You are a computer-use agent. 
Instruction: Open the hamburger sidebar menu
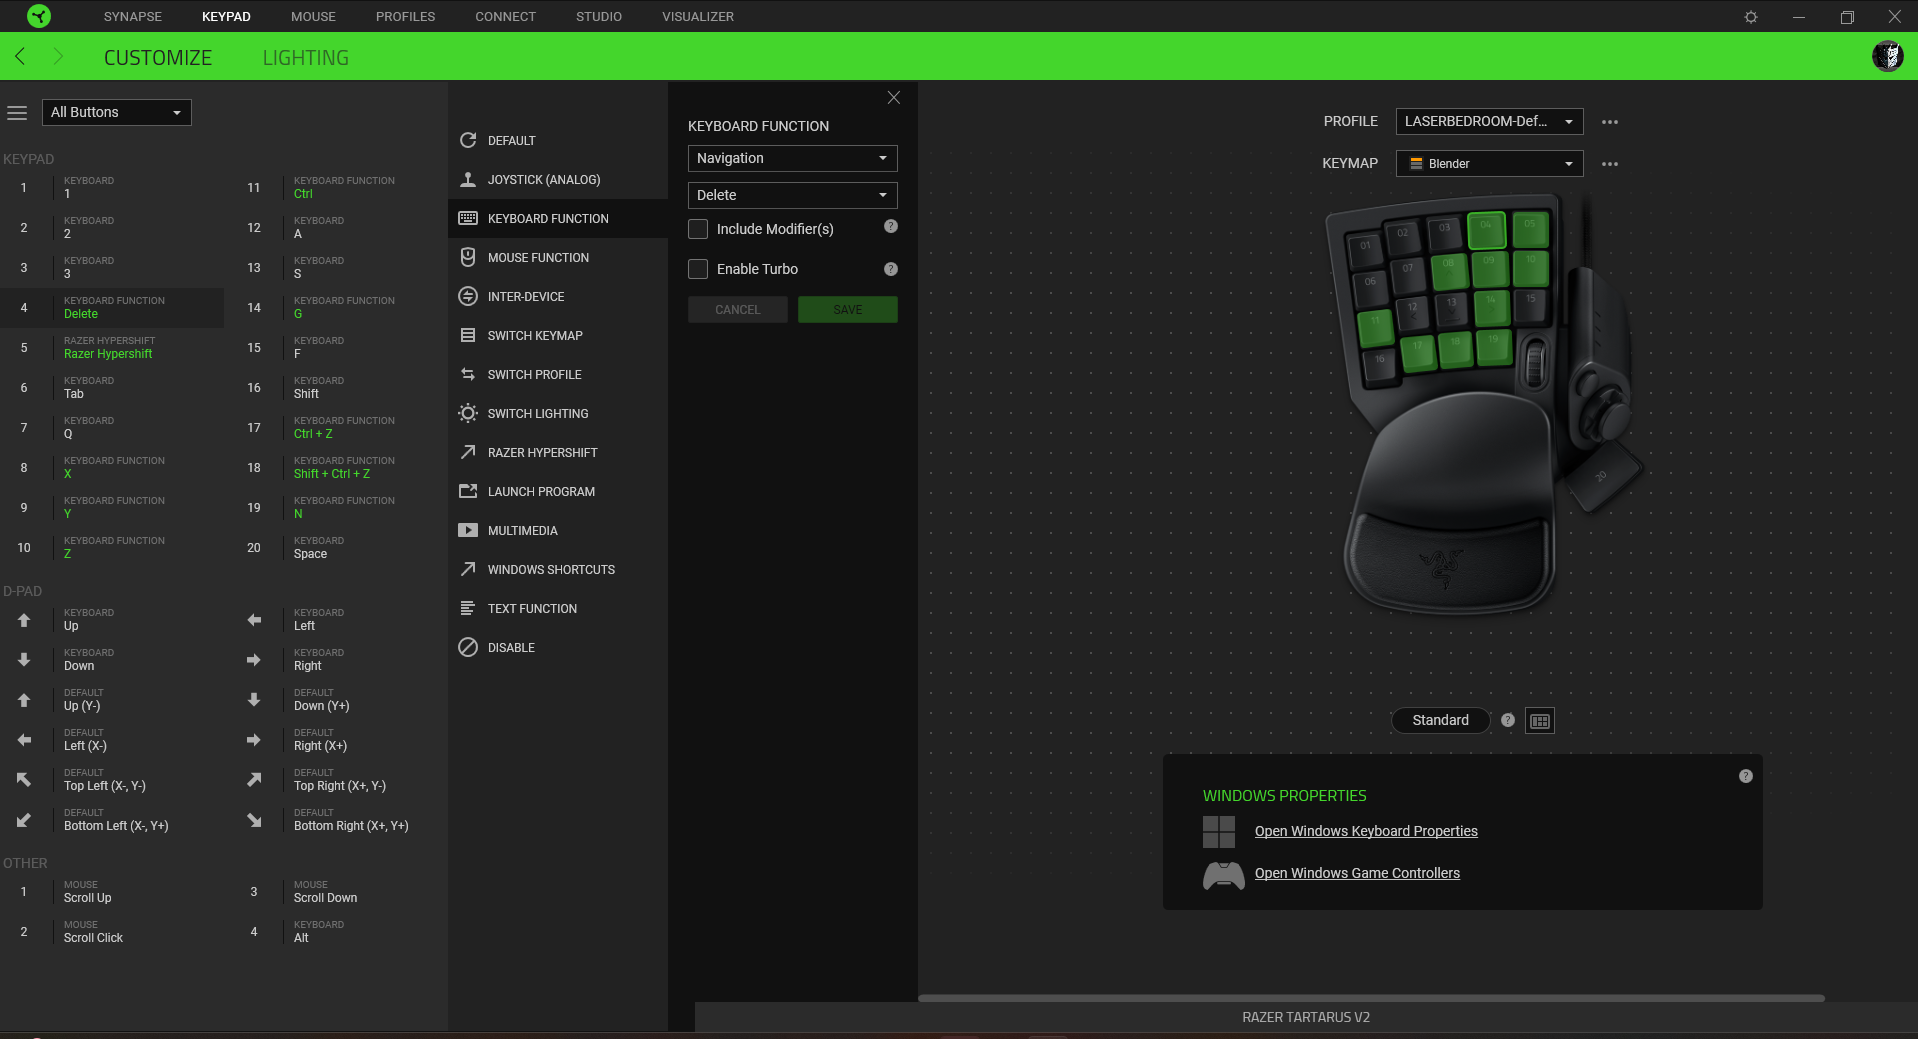17,113
